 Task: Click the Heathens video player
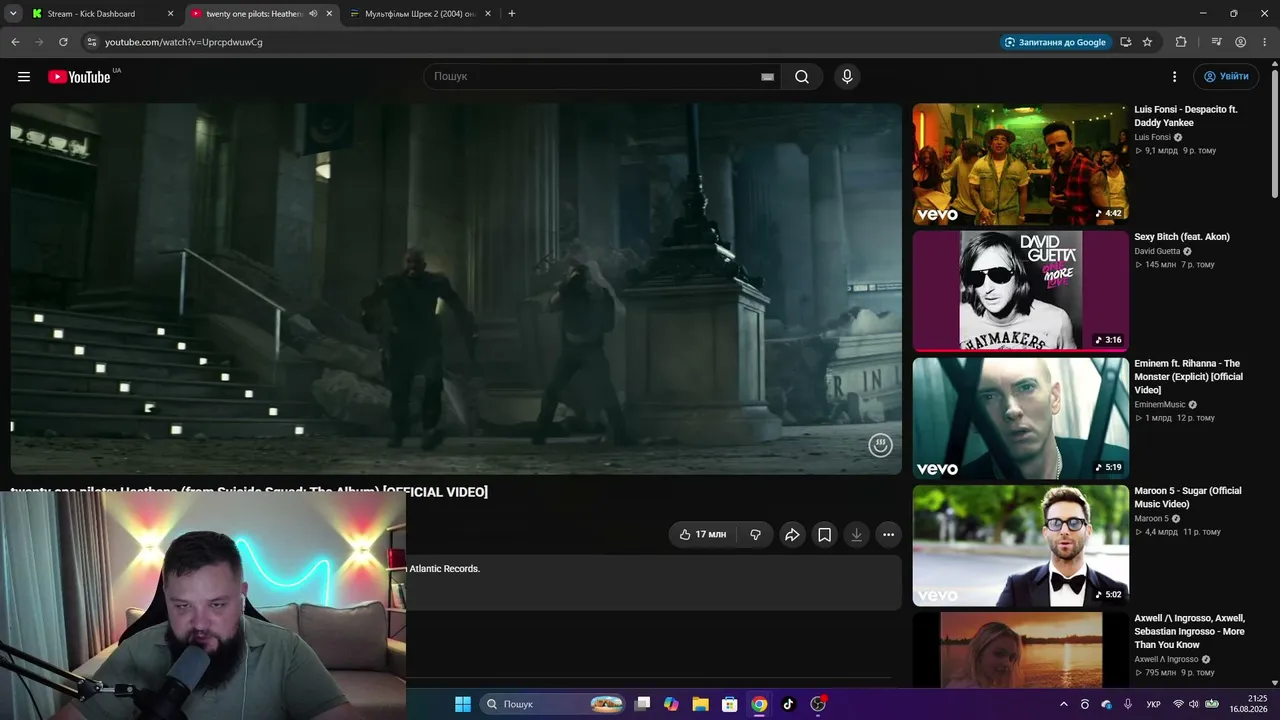[x=456, y=289]
